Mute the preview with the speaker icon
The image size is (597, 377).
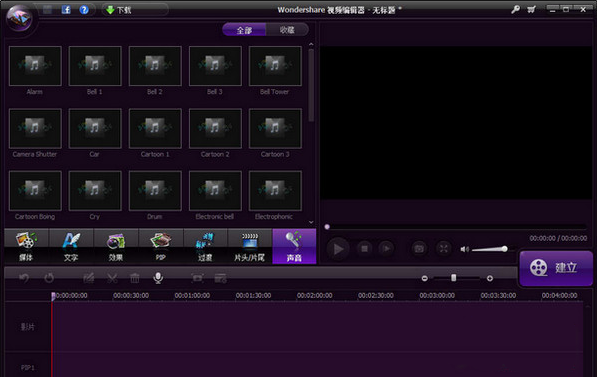coord(465,249)
